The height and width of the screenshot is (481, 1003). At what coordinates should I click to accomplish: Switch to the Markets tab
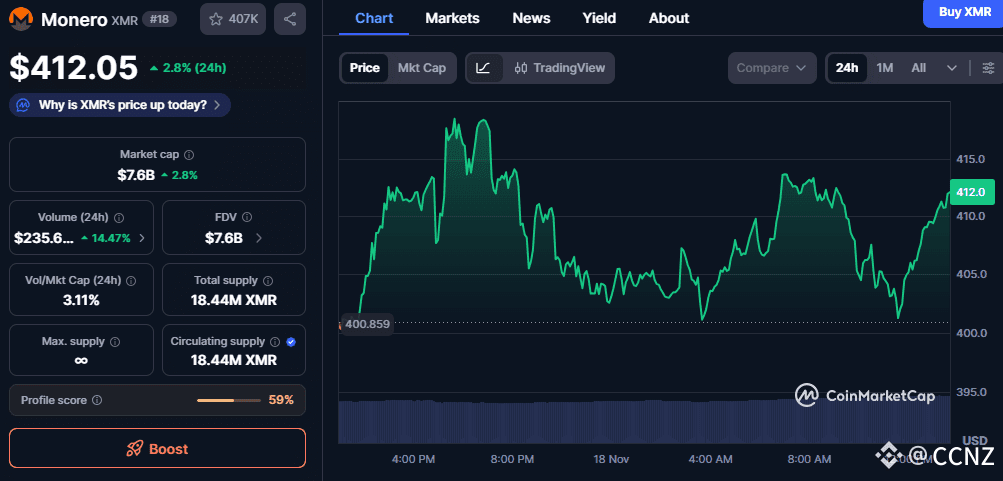452,18
